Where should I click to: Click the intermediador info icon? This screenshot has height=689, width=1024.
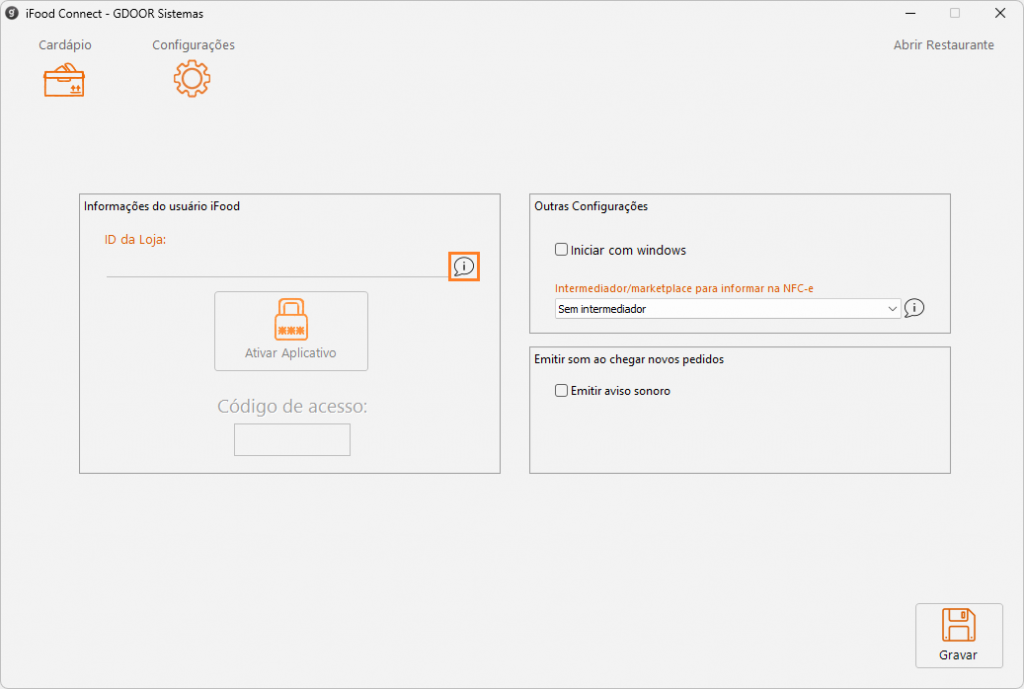click(914, 308)
